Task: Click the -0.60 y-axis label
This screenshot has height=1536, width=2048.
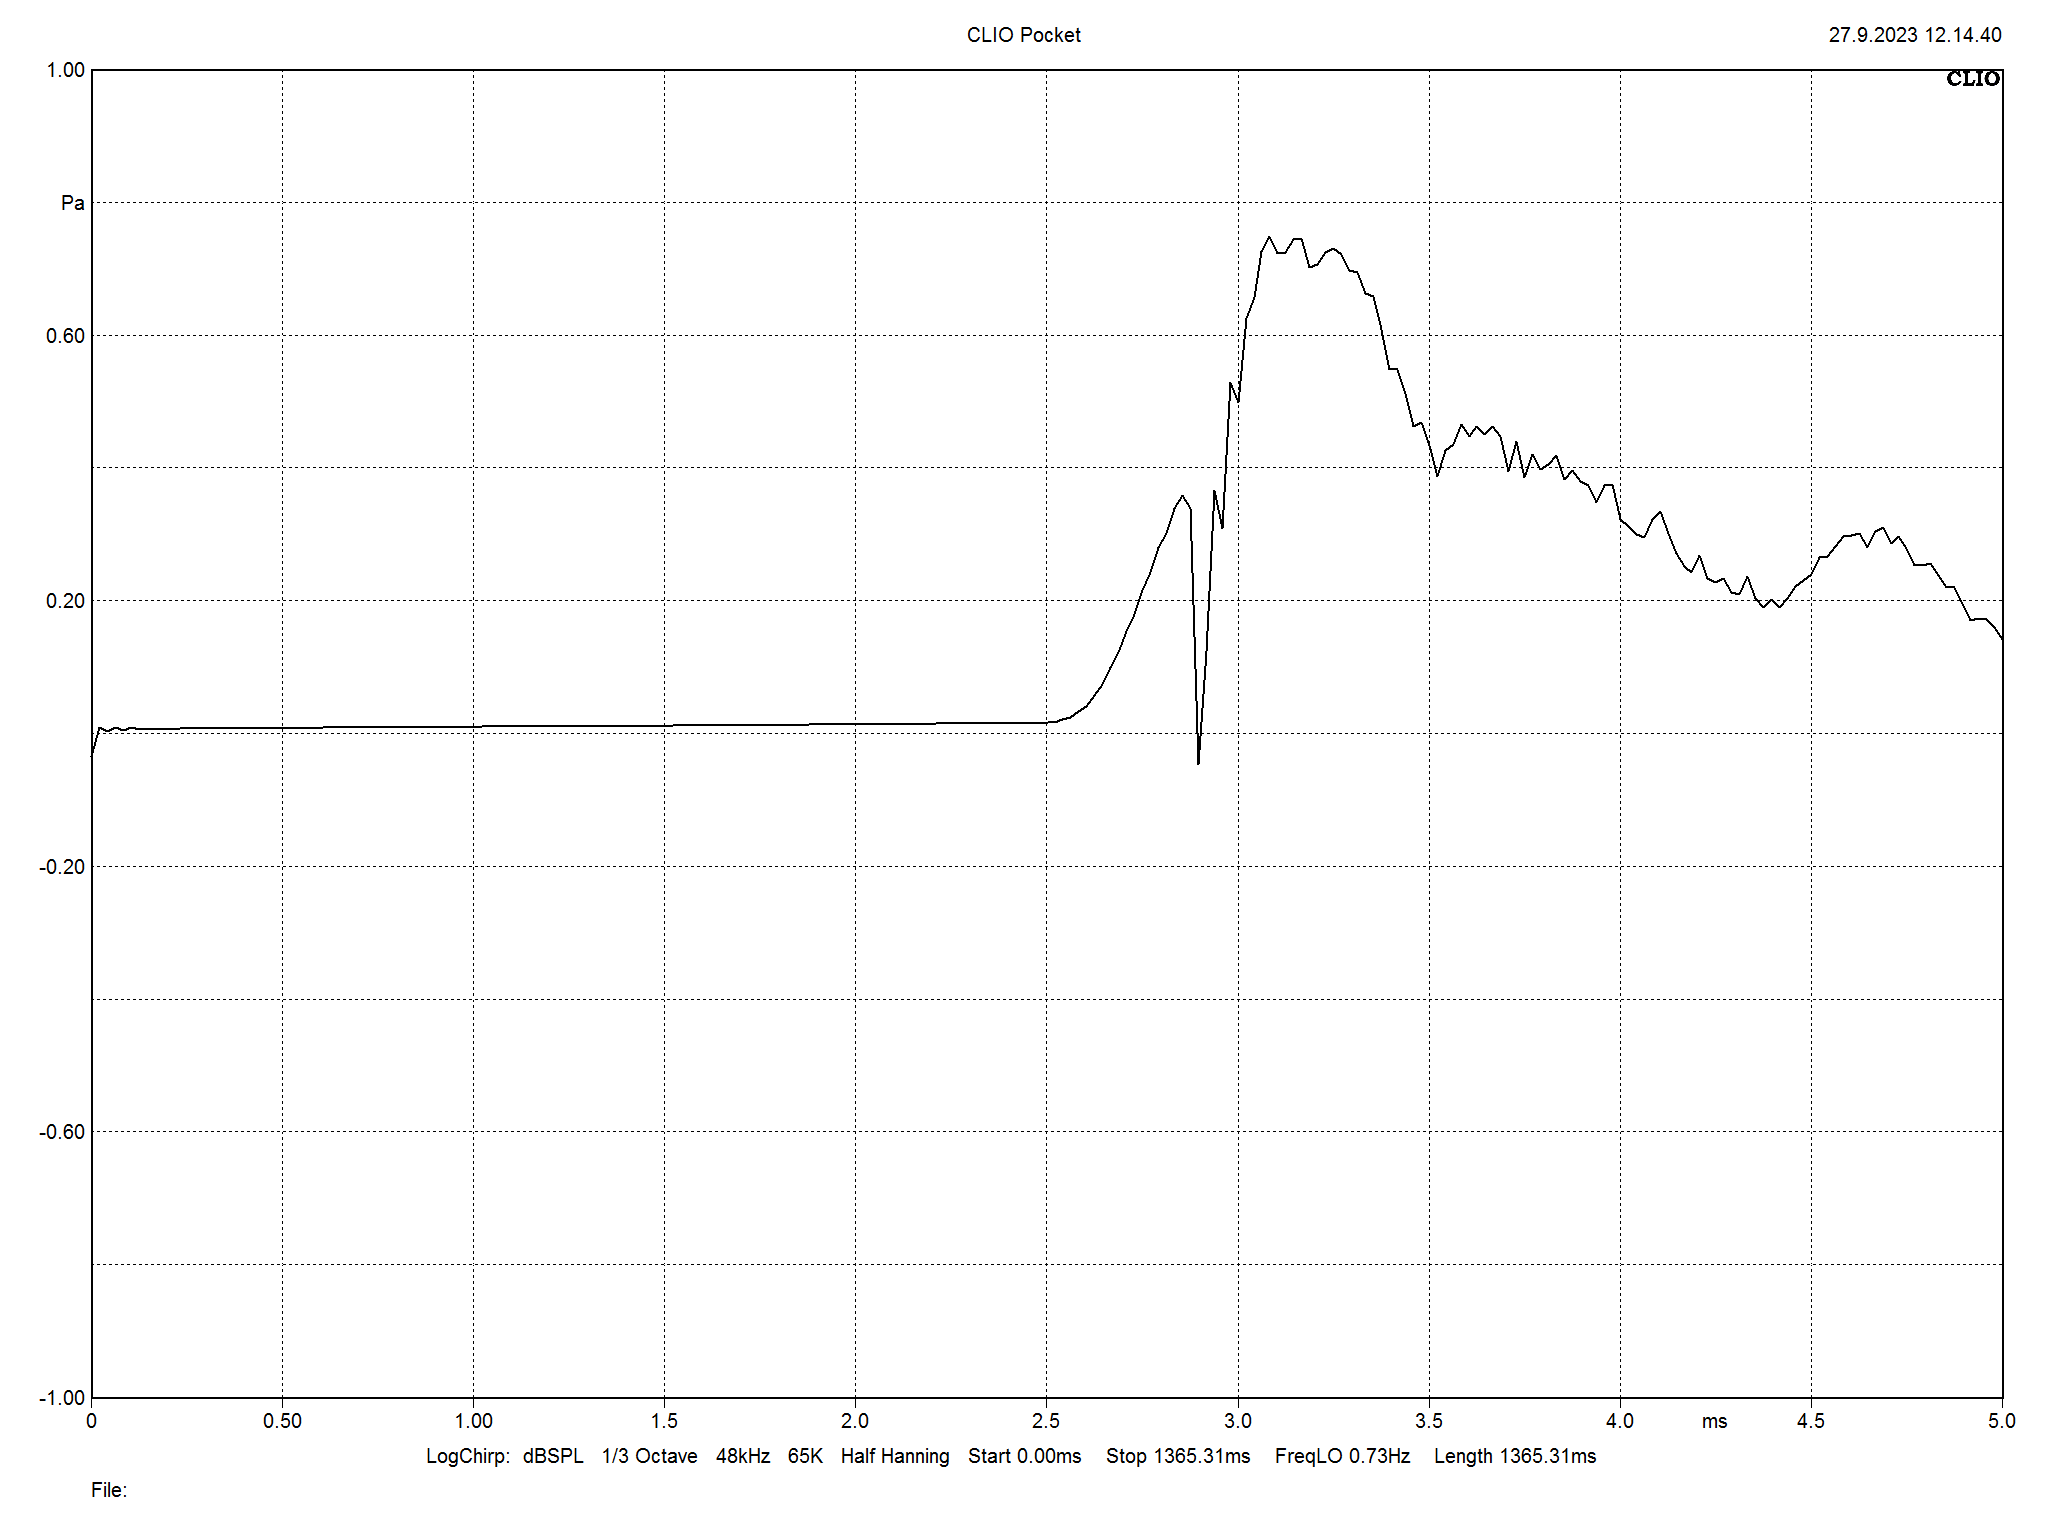Action: tap(62, 1132)
